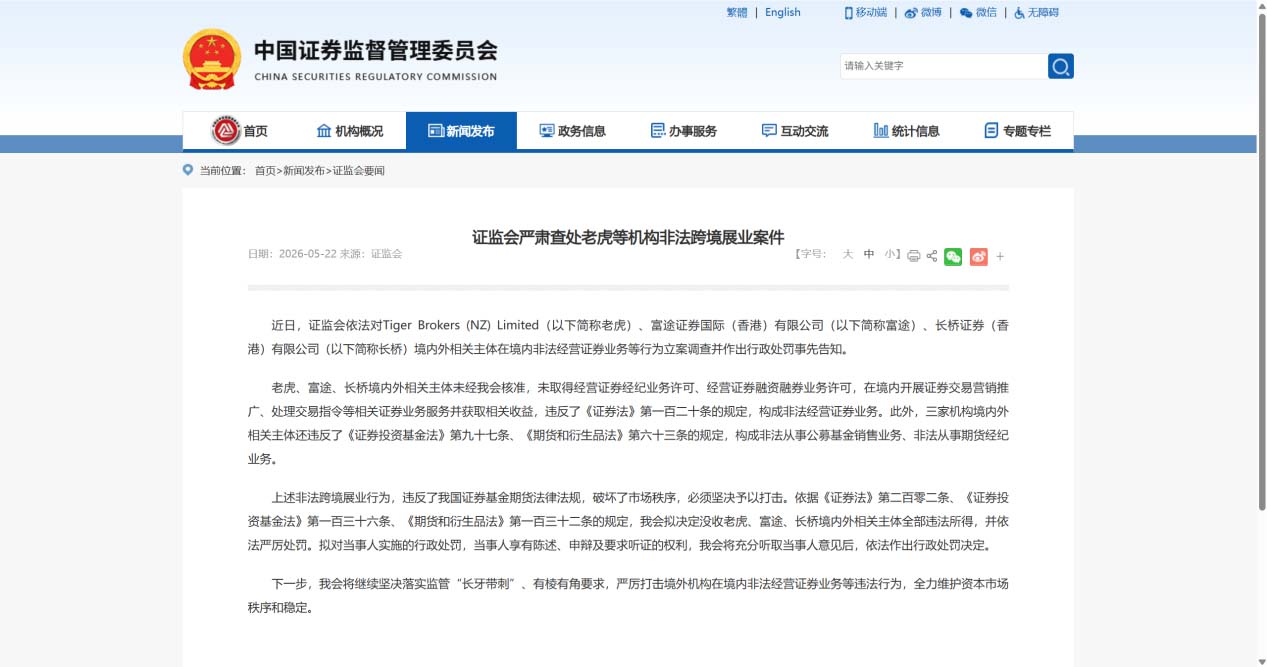
Task: Print the article with the printer icon
Action: click(x=913, y=256)
